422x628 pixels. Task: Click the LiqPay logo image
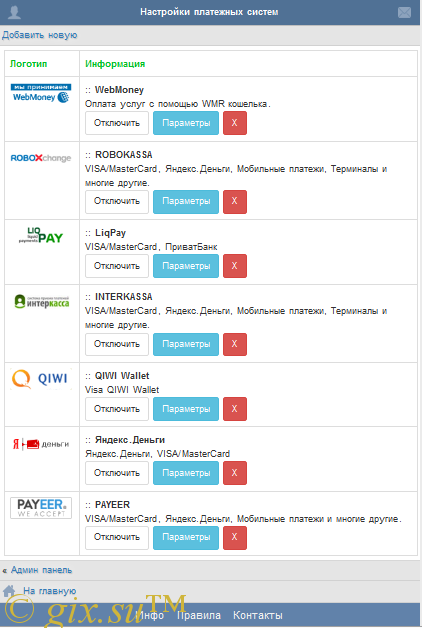[41, 236]
